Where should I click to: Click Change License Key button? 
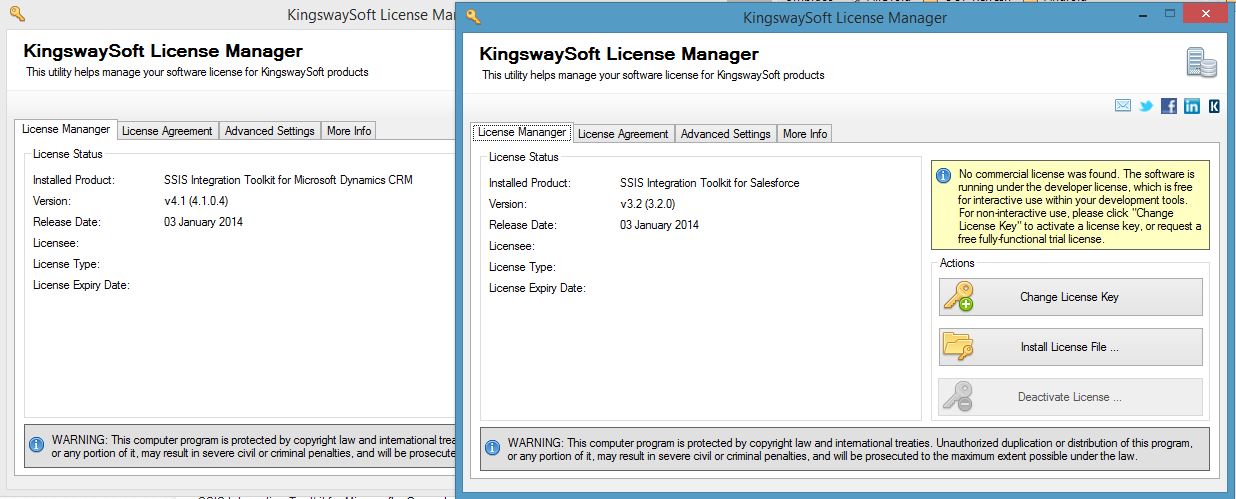pos(1070,297)
